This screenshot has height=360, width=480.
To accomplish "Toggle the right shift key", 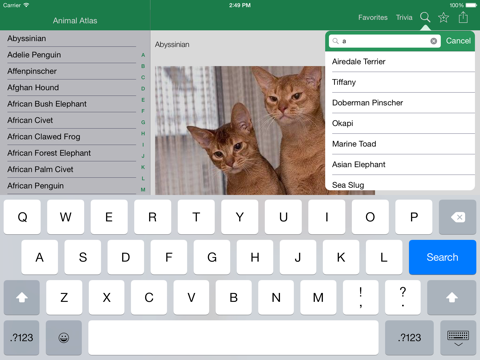I will click(452, 297).
